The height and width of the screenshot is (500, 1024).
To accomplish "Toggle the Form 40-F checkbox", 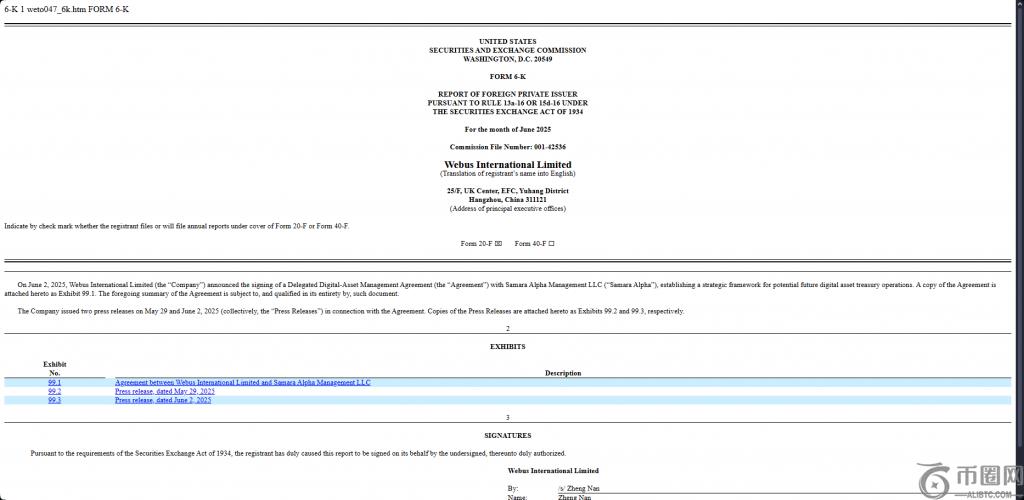I will (551, 244).
